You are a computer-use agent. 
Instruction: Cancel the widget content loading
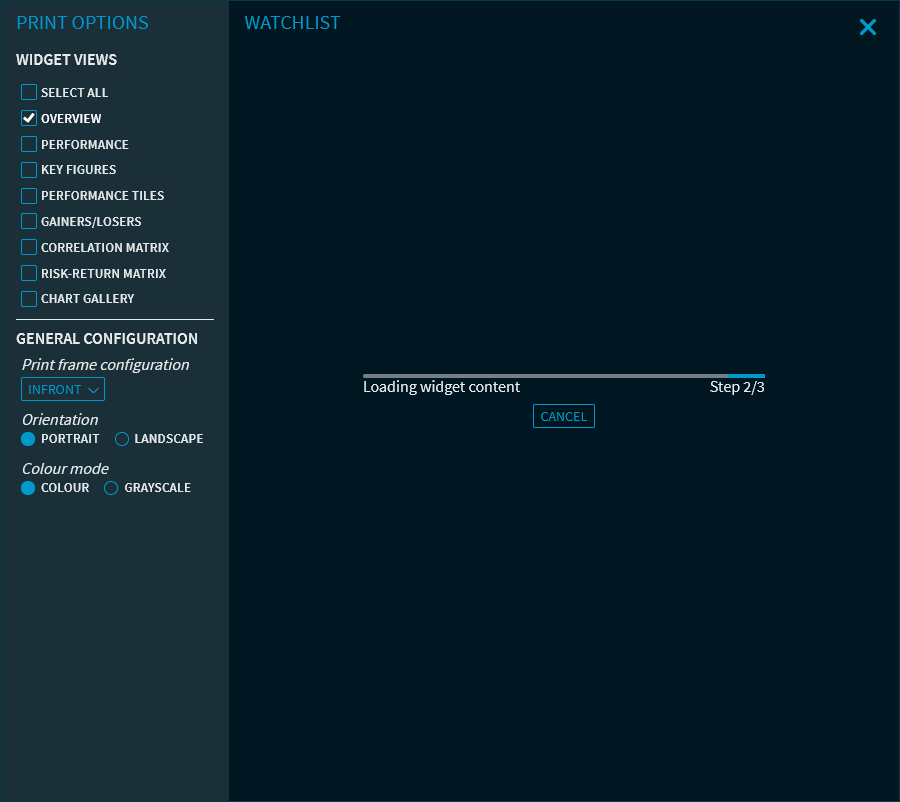564,416
